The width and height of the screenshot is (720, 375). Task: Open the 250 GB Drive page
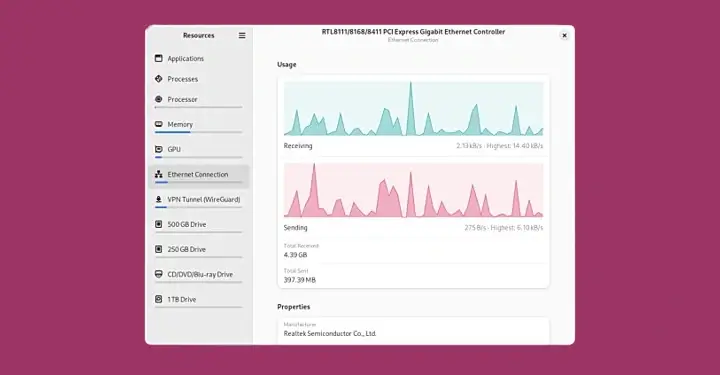click(x=198, y=252)
